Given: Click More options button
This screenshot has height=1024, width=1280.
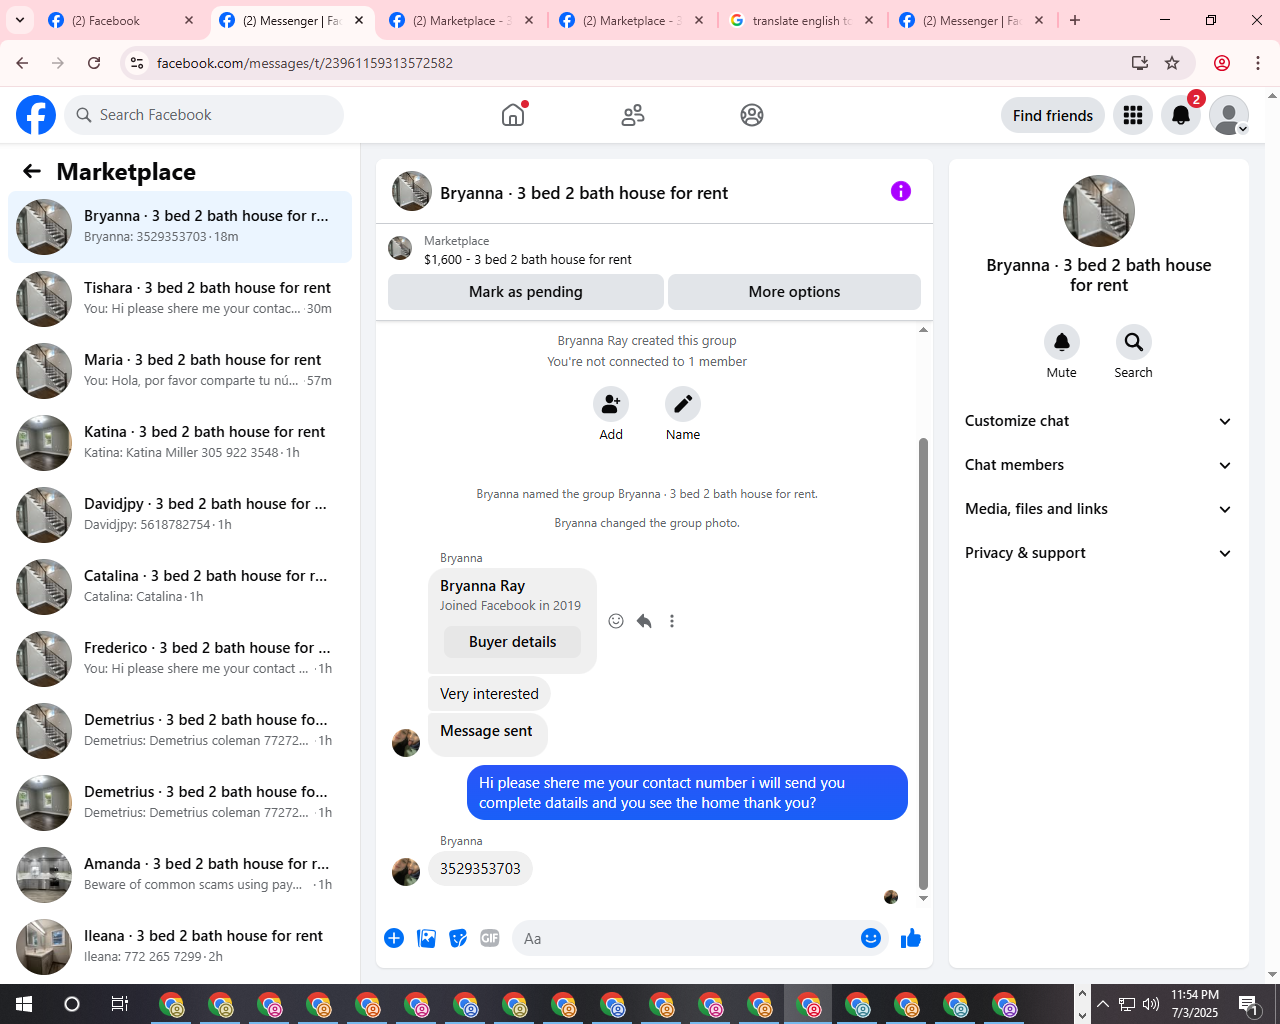Looking at the screenshot, I should click(x=794, y=292).
